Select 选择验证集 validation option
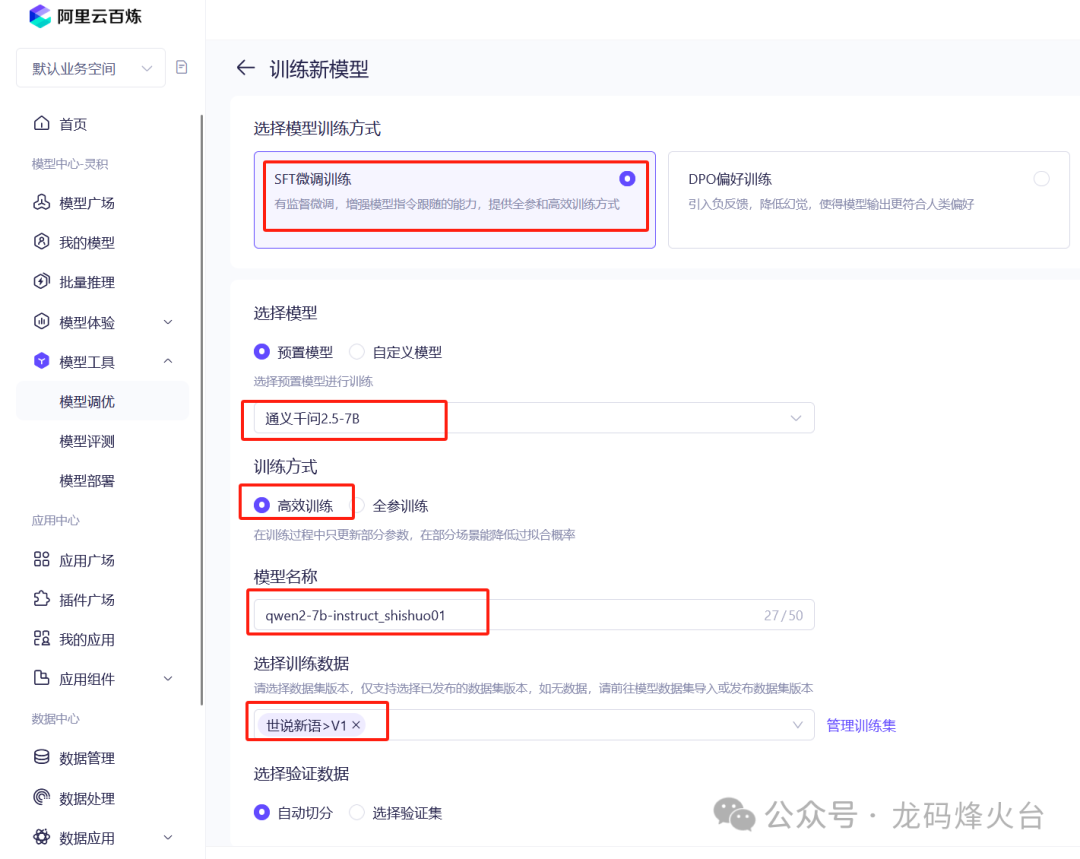1080x859 pixels. [357, 812]
